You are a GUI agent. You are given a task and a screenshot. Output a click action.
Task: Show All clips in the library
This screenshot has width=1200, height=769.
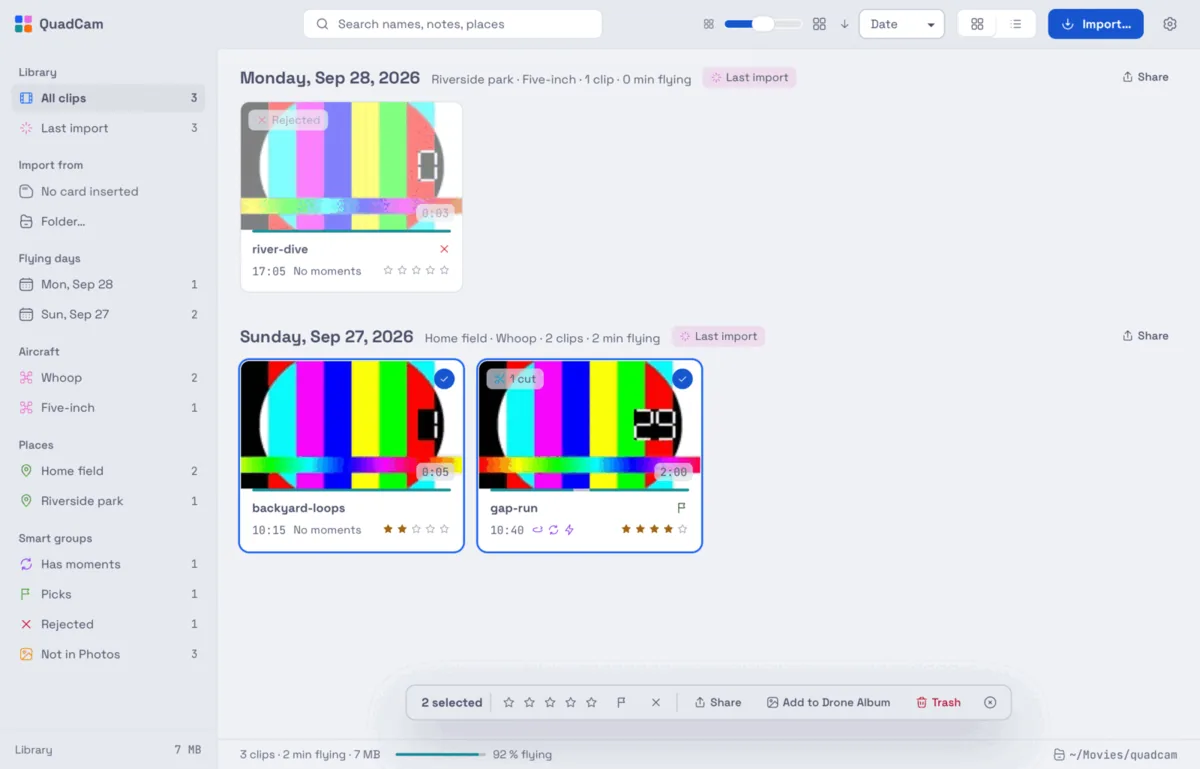tap(108, 98)
